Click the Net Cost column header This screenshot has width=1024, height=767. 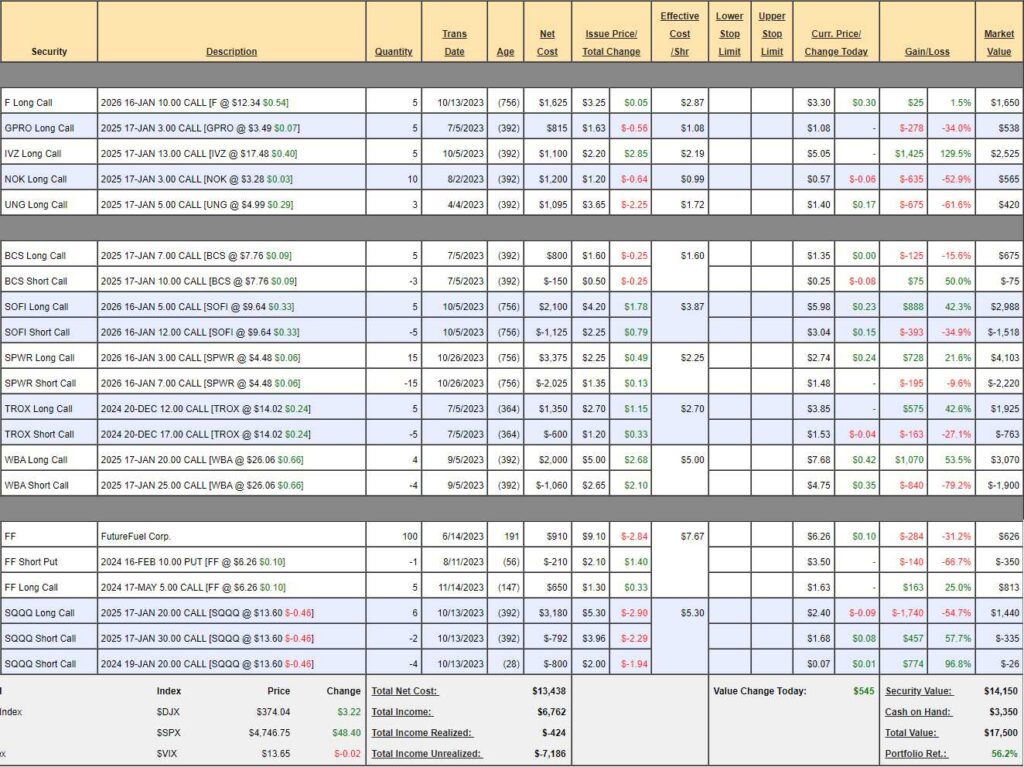point(547,43)
